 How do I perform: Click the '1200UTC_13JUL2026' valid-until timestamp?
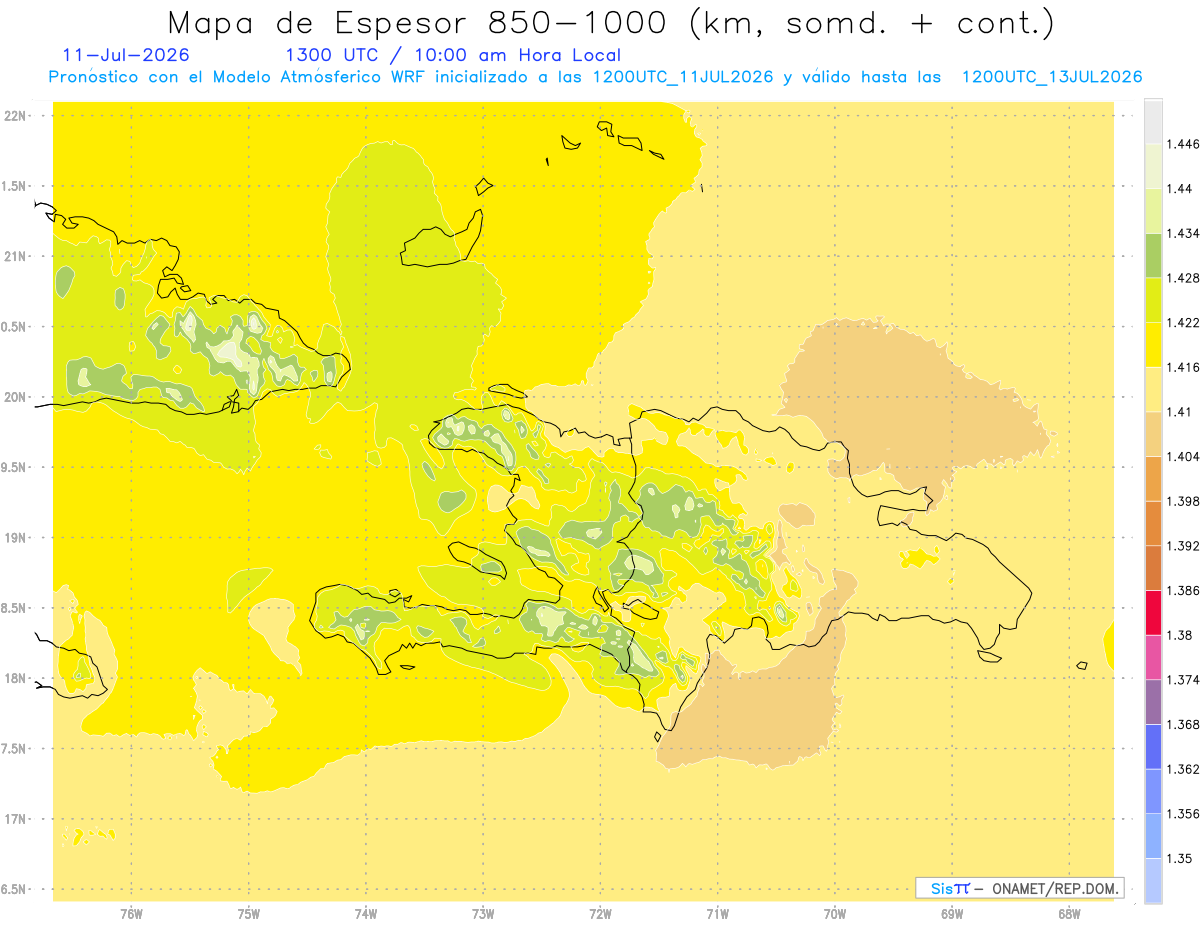1052,77
